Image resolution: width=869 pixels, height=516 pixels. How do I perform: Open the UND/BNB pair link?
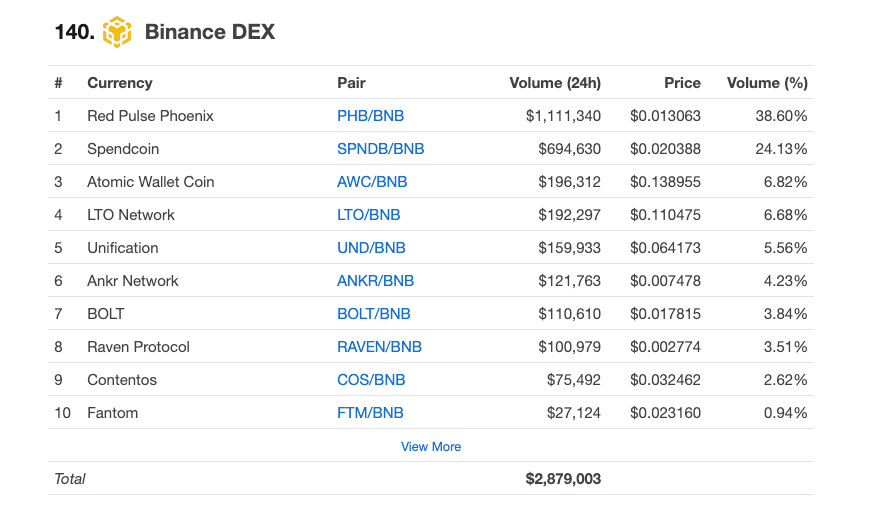pyautogui.click(x=371, y=248)
